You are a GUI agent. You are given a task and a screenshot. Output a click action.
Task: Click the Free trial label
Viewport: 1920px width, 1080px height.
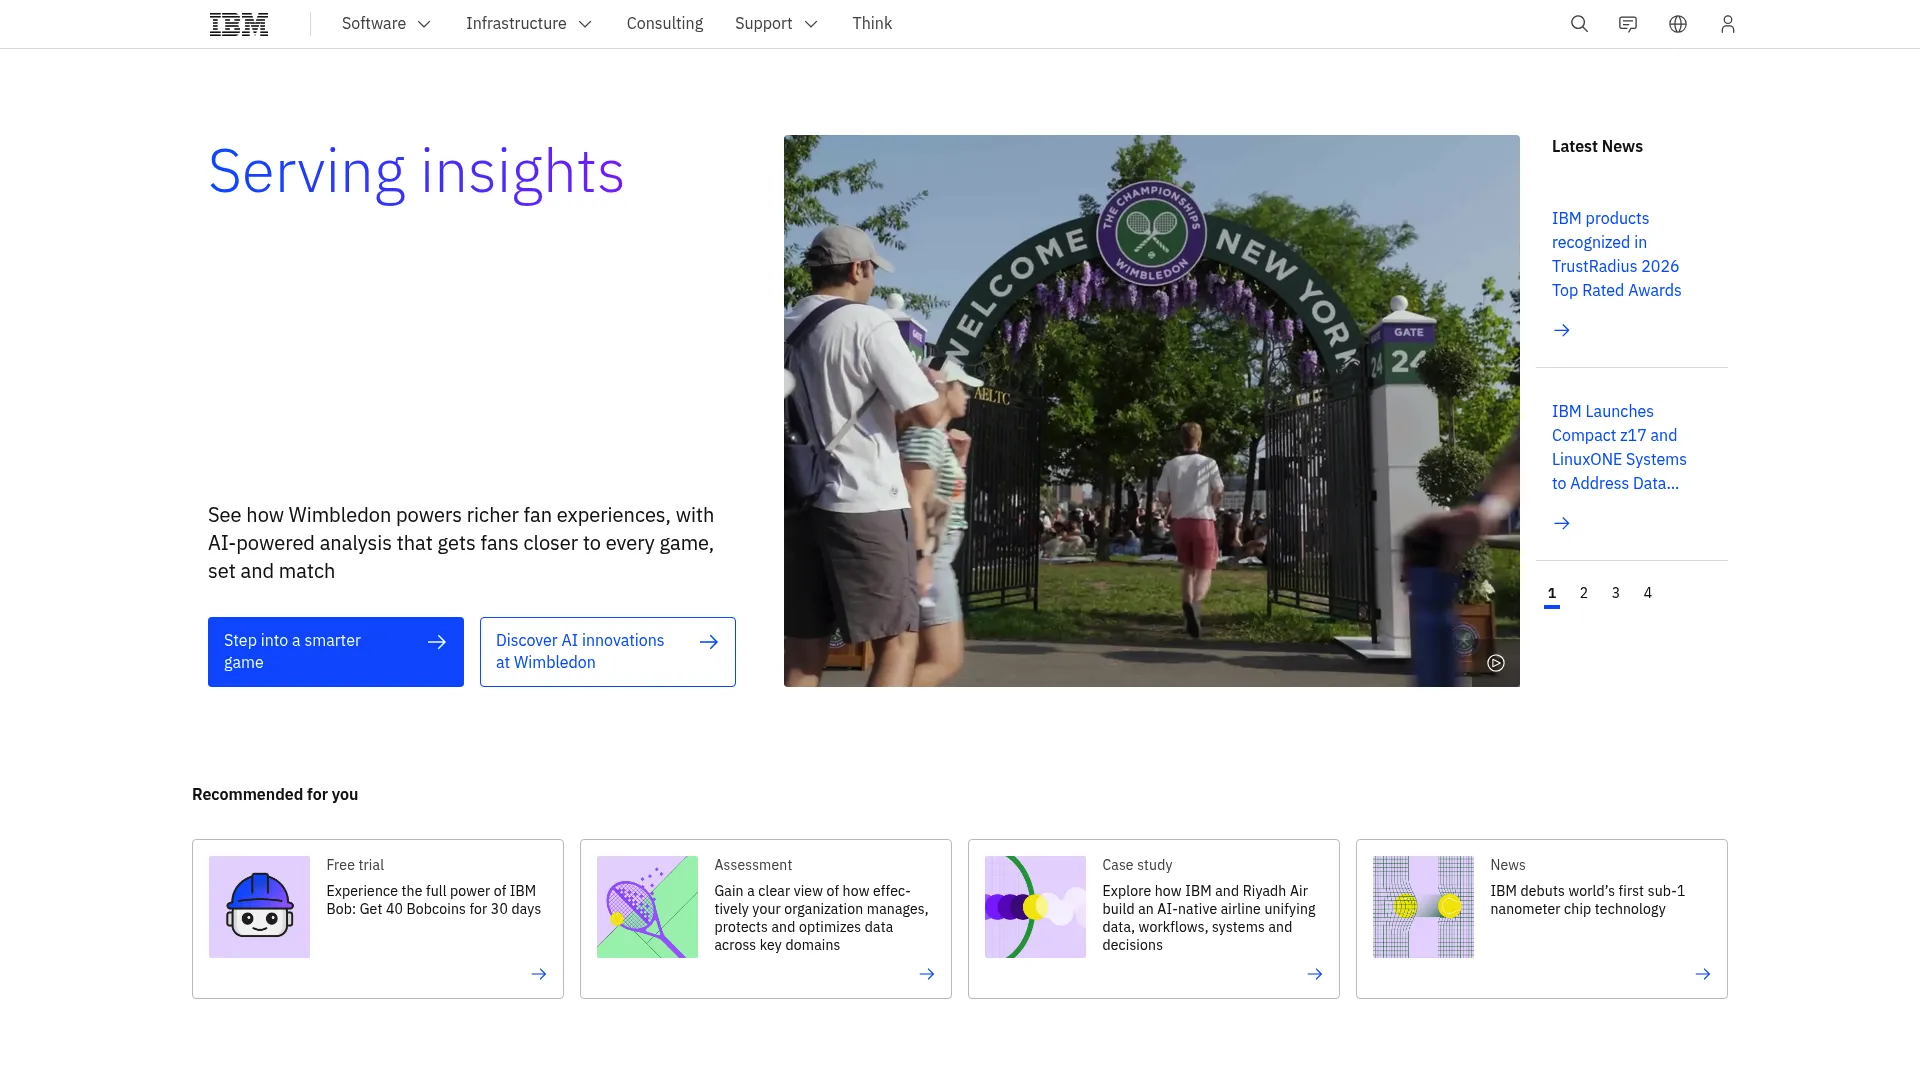(x=355, y=865)
